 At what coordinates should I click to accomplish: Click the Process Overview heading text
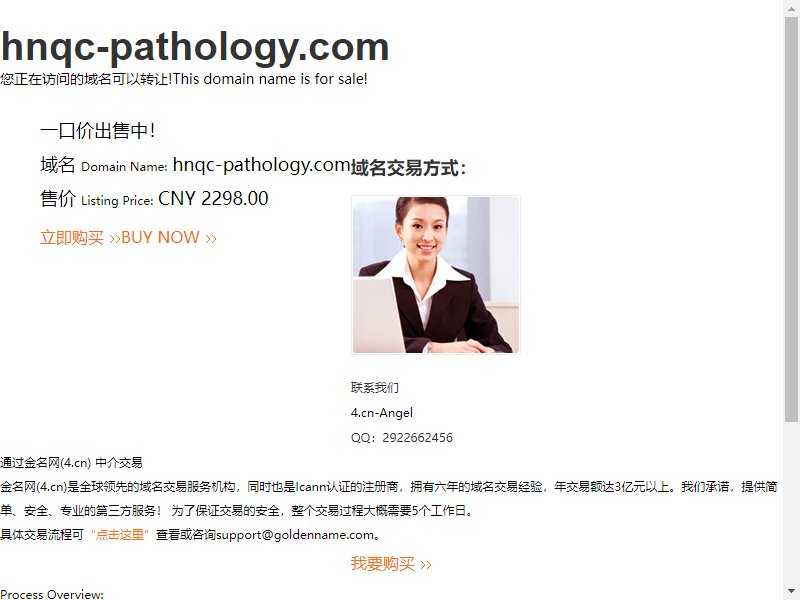[x=52, y=594]
